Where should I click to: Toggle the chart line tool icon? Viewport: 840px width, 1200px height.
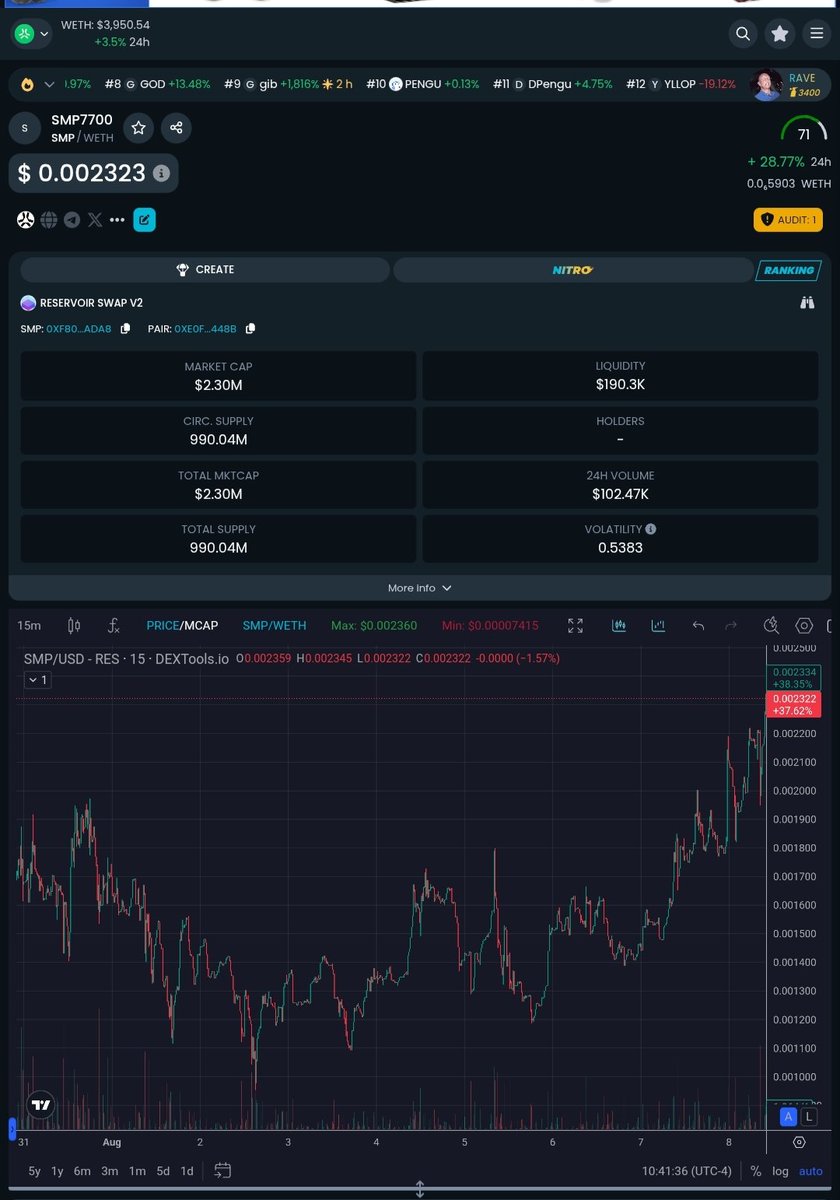tap(658, 626)
